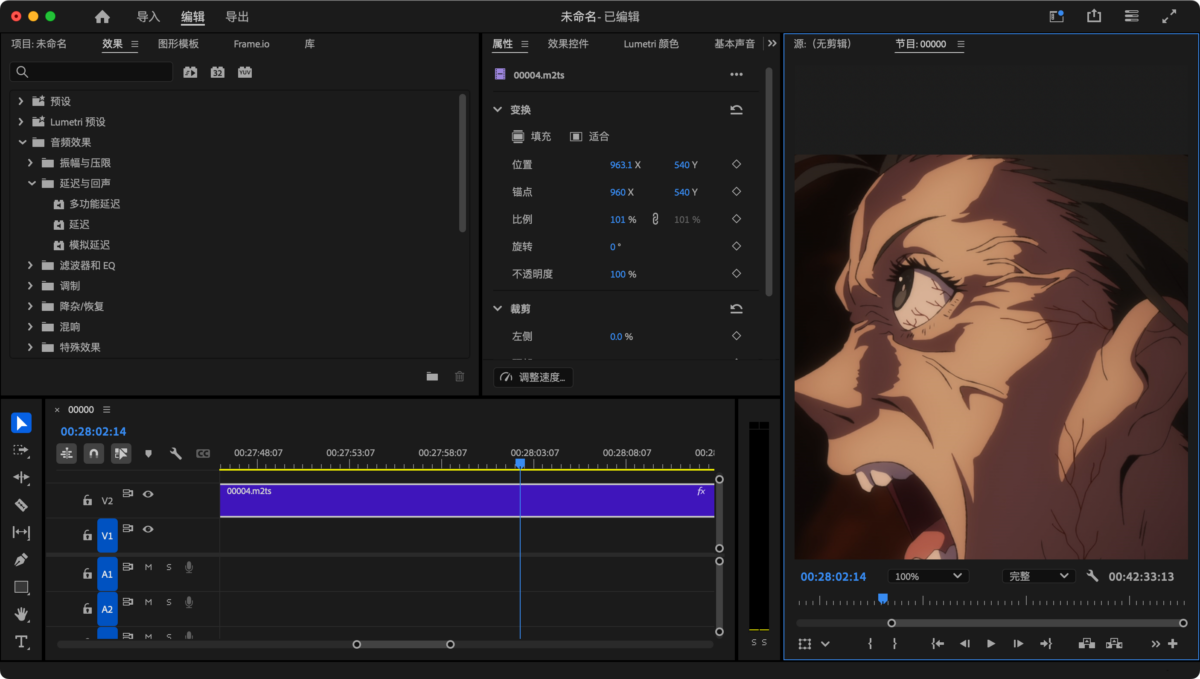The width and height of the screenshot is (1200, 679).
Task: Collapse the 变换 properties section
Action: click(498, 110)
